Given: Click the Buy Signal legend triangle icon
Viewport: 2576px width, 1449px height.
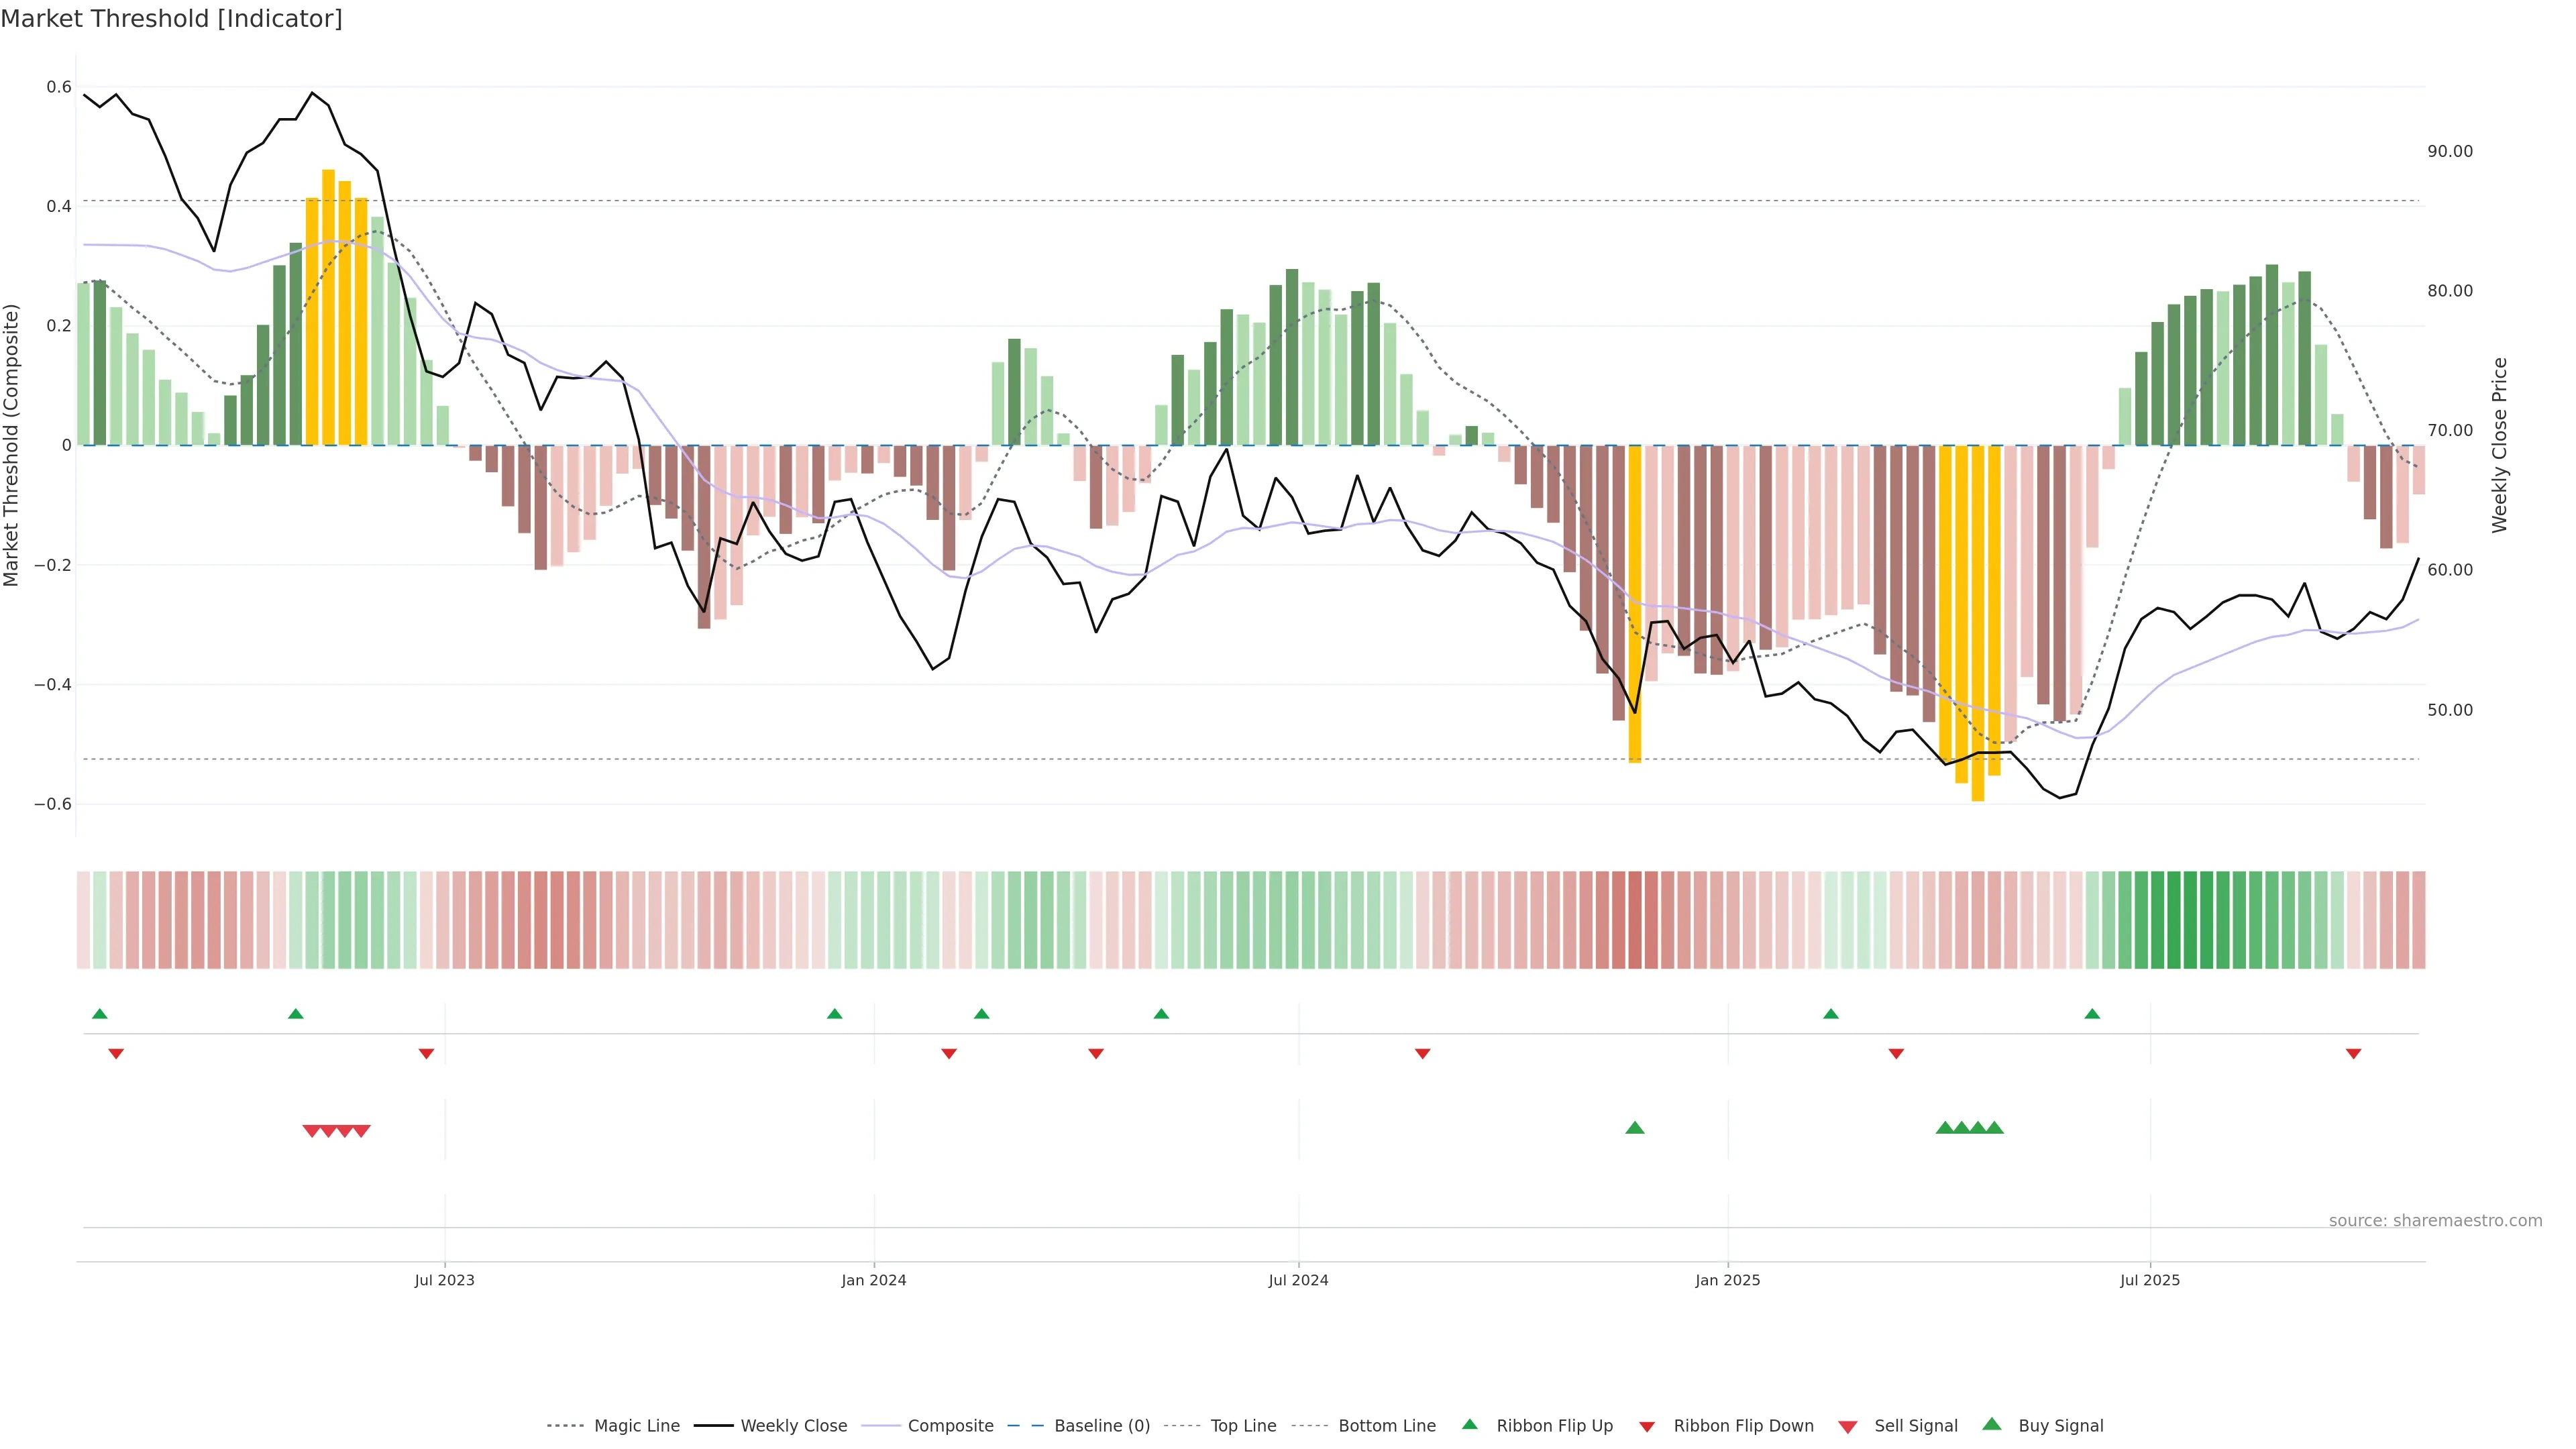Looking at the screenshot, I should 1991,1424.
